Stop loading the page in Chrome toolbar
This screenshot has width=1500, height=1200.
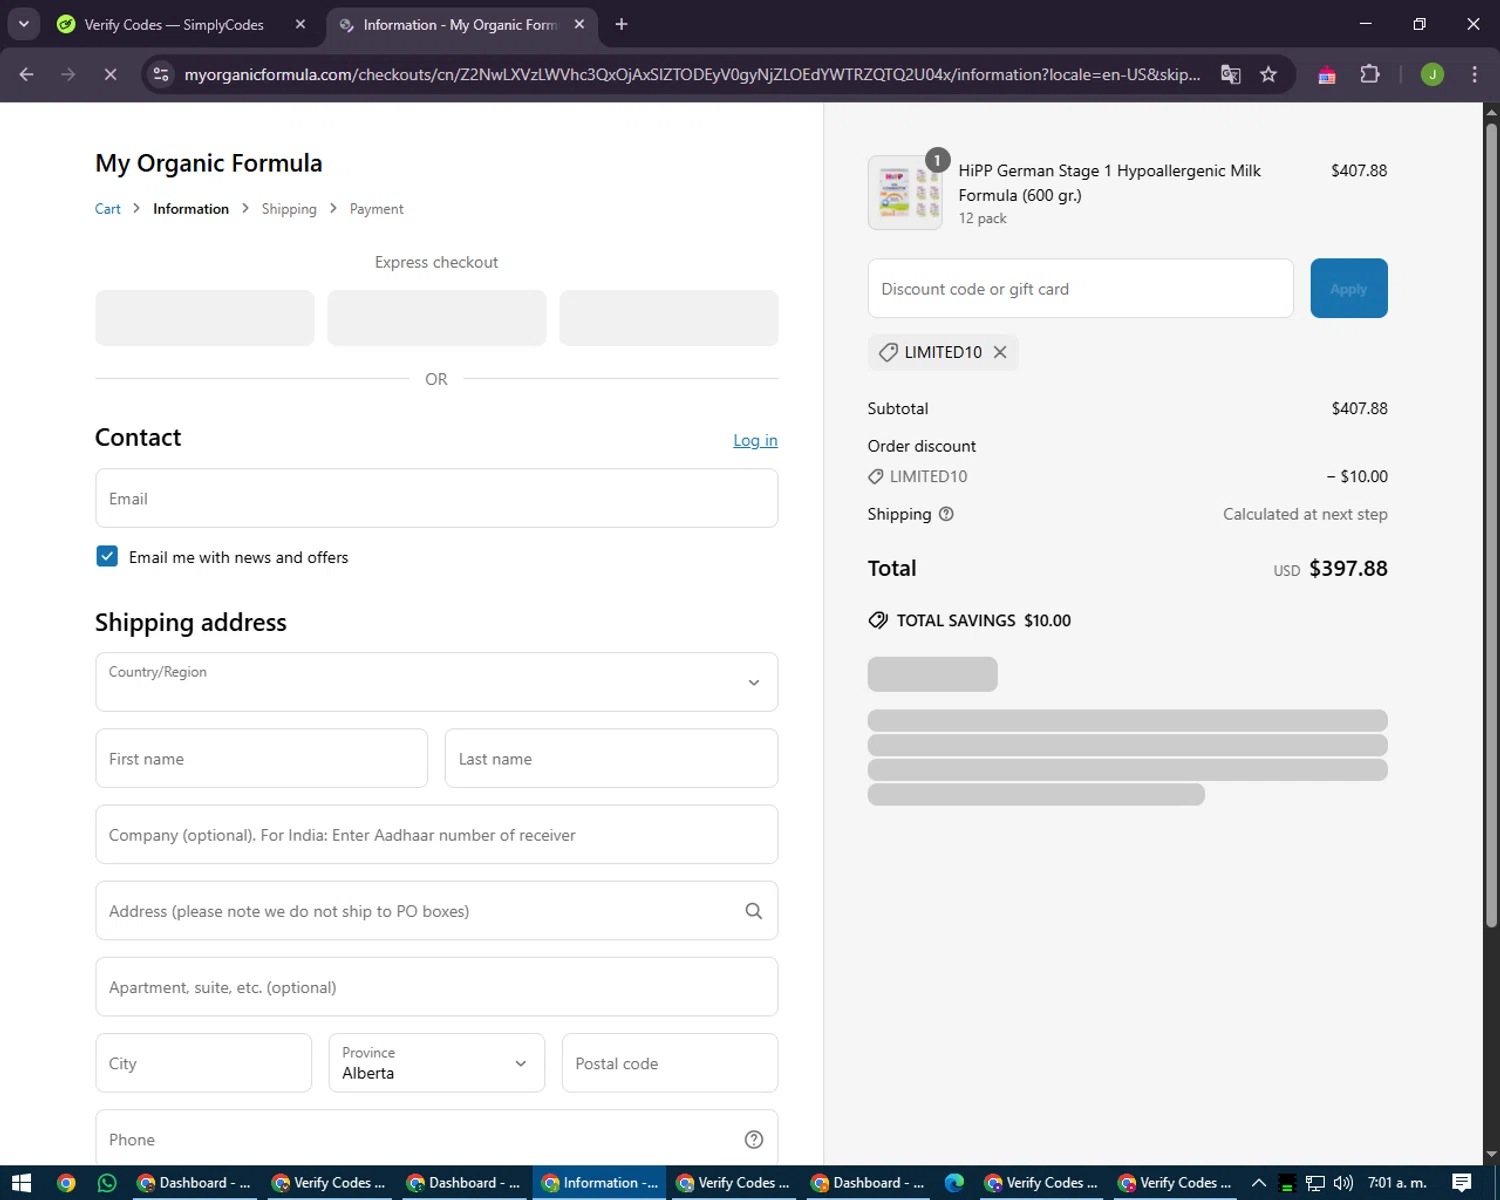coord(110,74)
